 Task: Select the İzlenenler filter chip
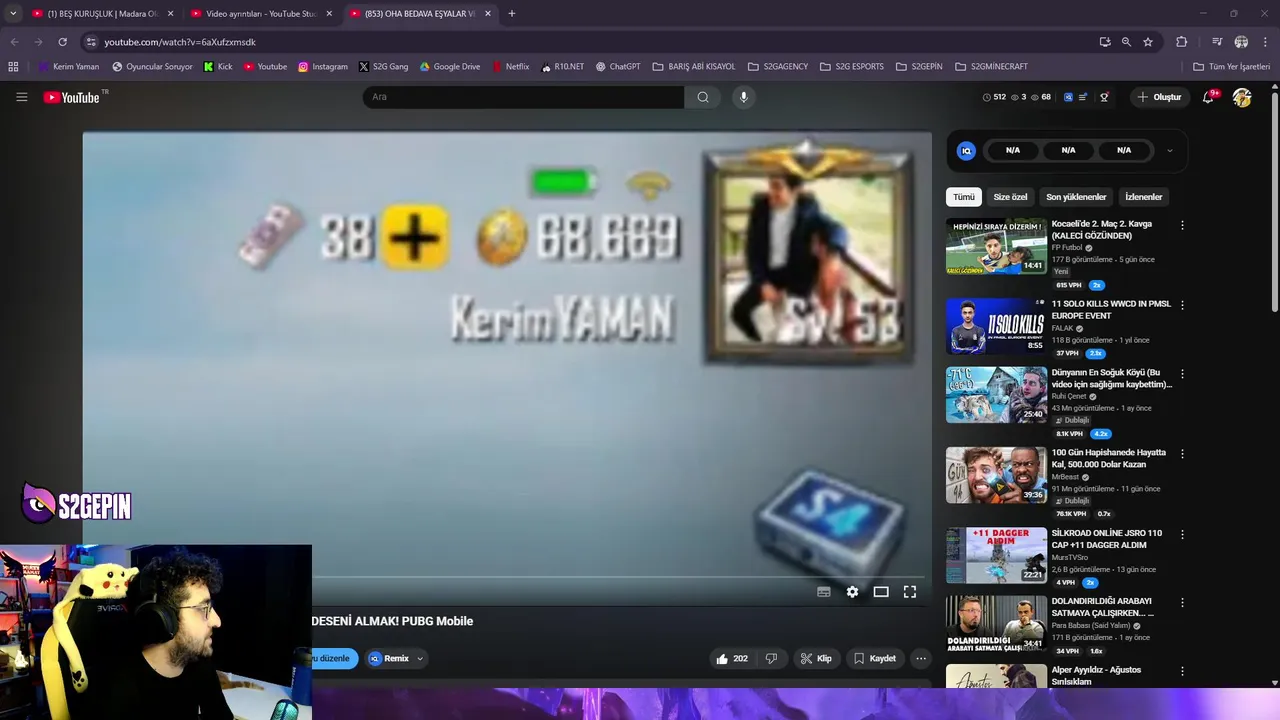click(1143, 197)
